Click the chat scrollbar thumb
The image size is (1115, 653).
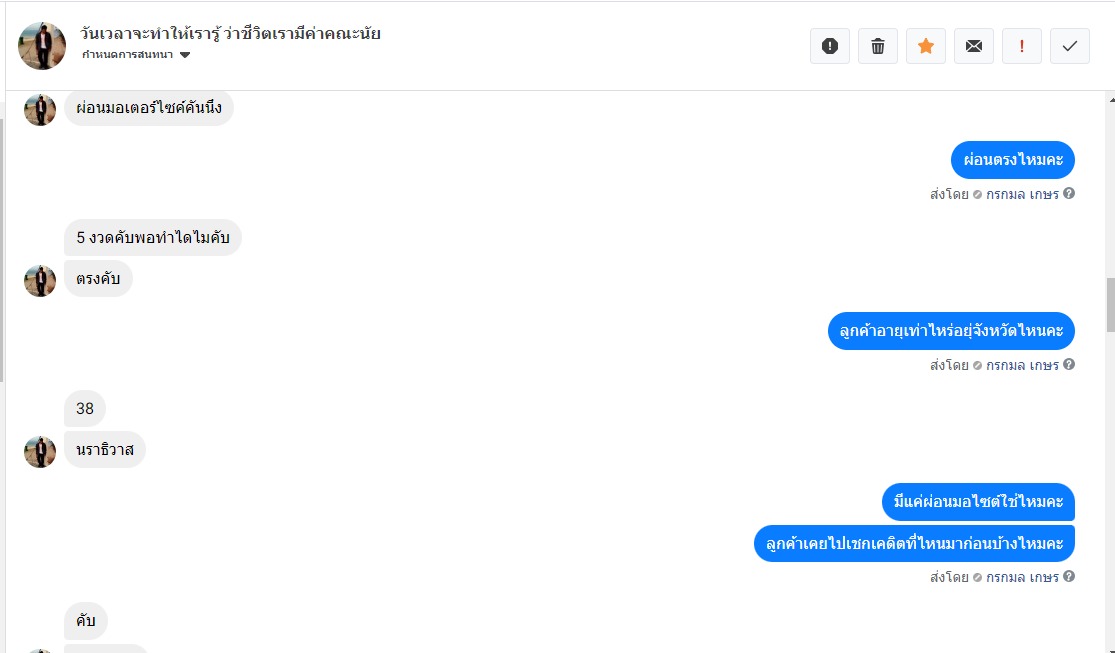[1110, 304]
